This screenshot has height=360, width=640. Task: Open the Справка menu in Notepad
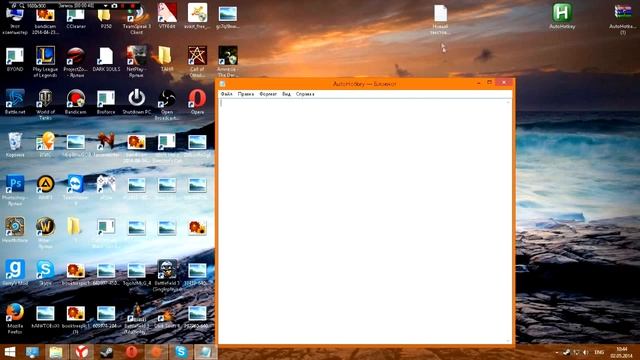point(305,94)
